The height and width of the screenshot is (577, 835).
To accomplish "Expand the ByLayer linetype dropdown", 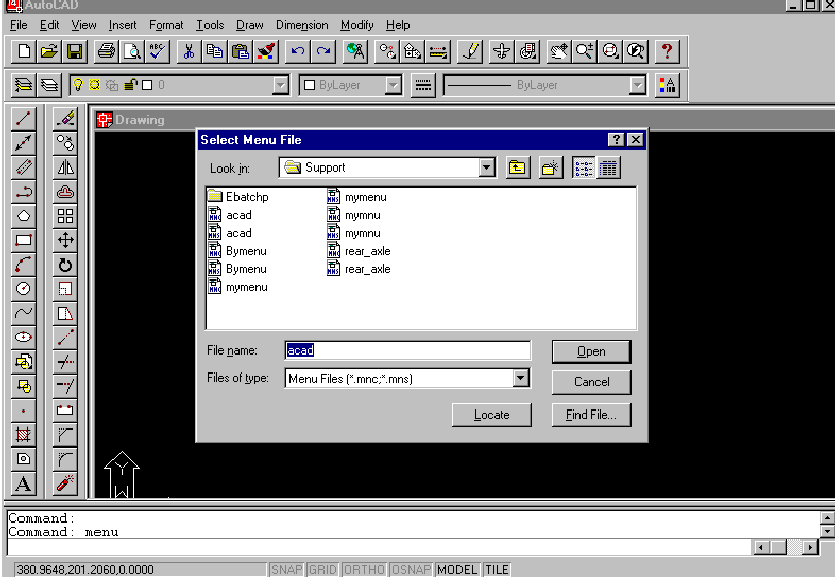I will point(637,85).
